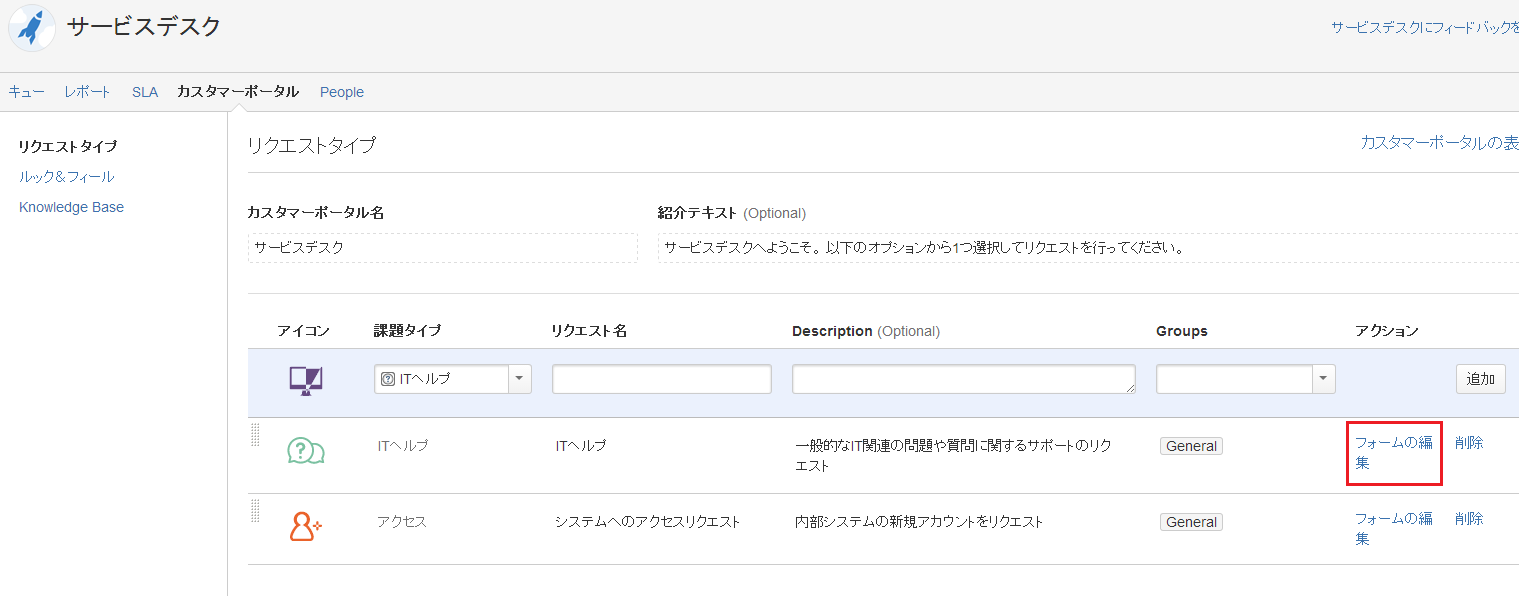Click the rocket Service Desk logo
Screen dimensions: 1519x596
[33, 28]
